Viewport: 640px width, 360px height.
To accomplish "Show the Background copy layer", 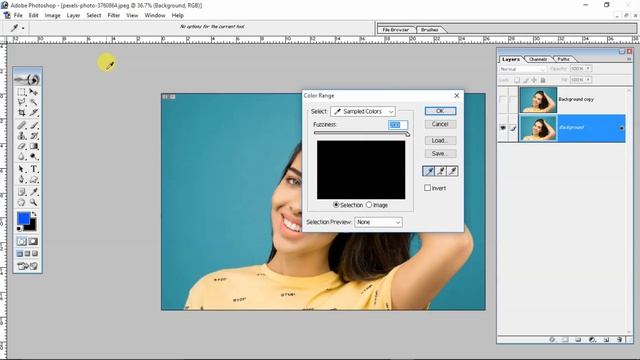I will (x=503, y=100).
